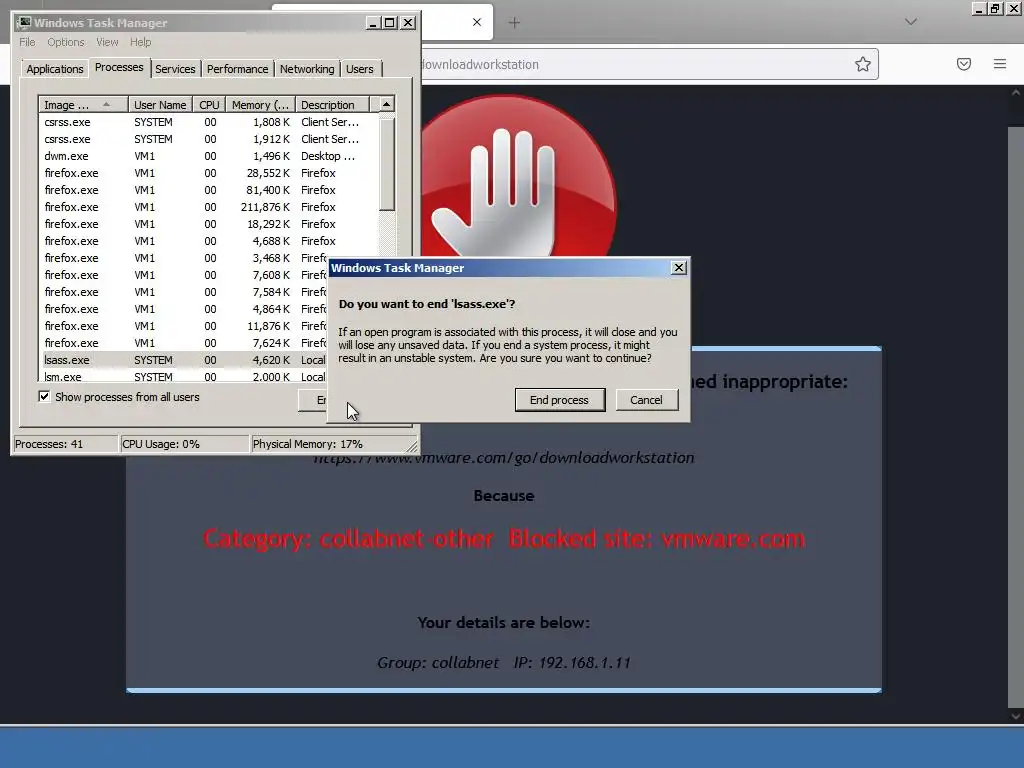Click the Firefox page scroll-up arrow
The width and height of the screenshot is (1024, 768).
(x=1016, y=93)
